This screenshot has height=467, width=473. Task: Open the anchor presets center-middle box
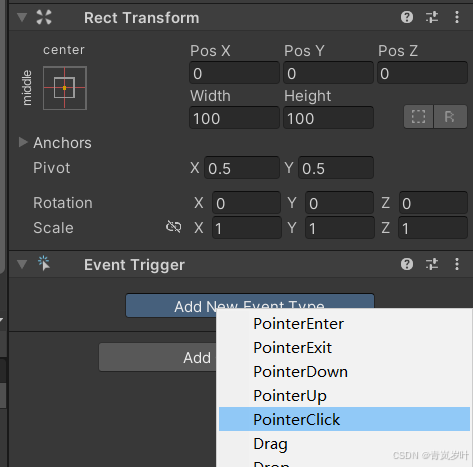65,88
